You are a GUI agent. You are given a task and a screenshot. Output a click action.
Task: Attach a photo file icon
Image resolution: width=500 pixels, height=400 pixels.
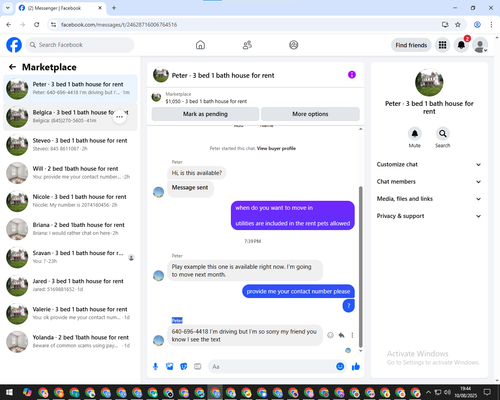point(170,367)
